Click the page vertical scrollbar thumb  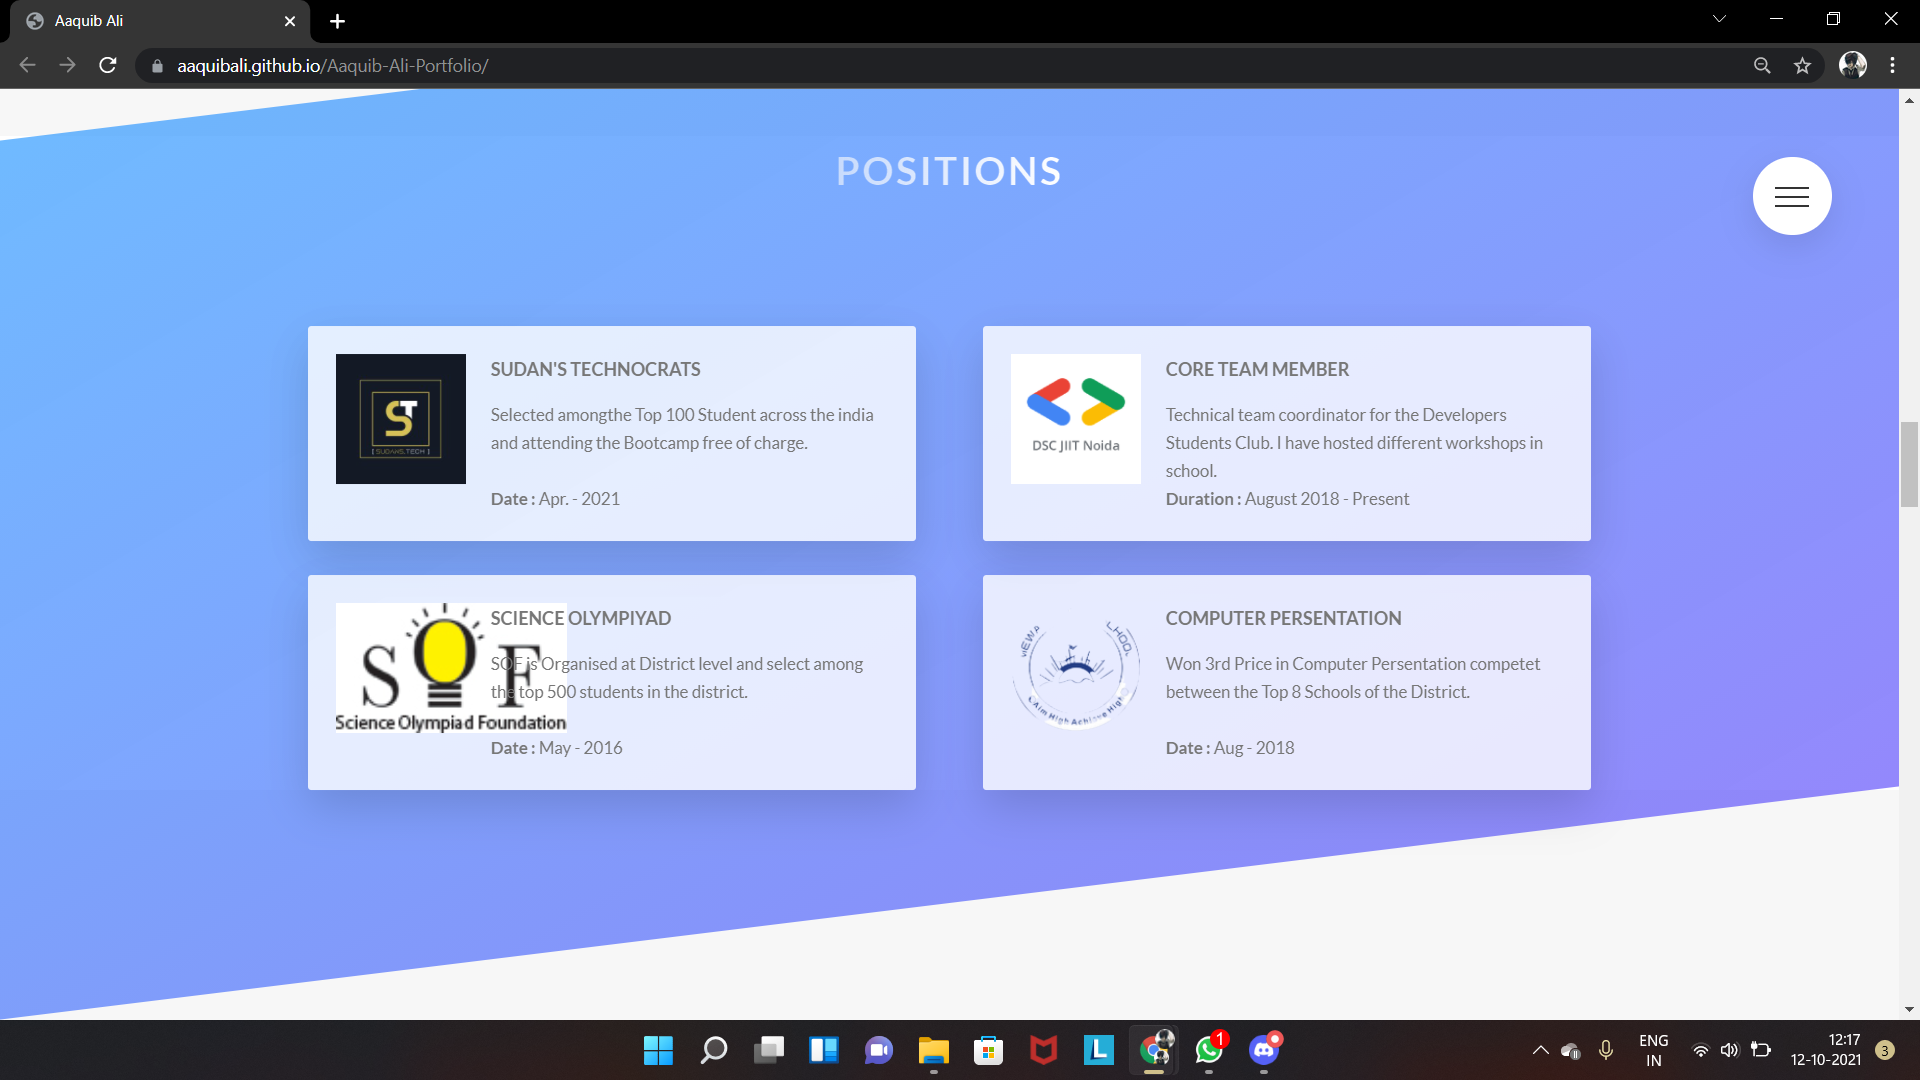[1909, 465]
